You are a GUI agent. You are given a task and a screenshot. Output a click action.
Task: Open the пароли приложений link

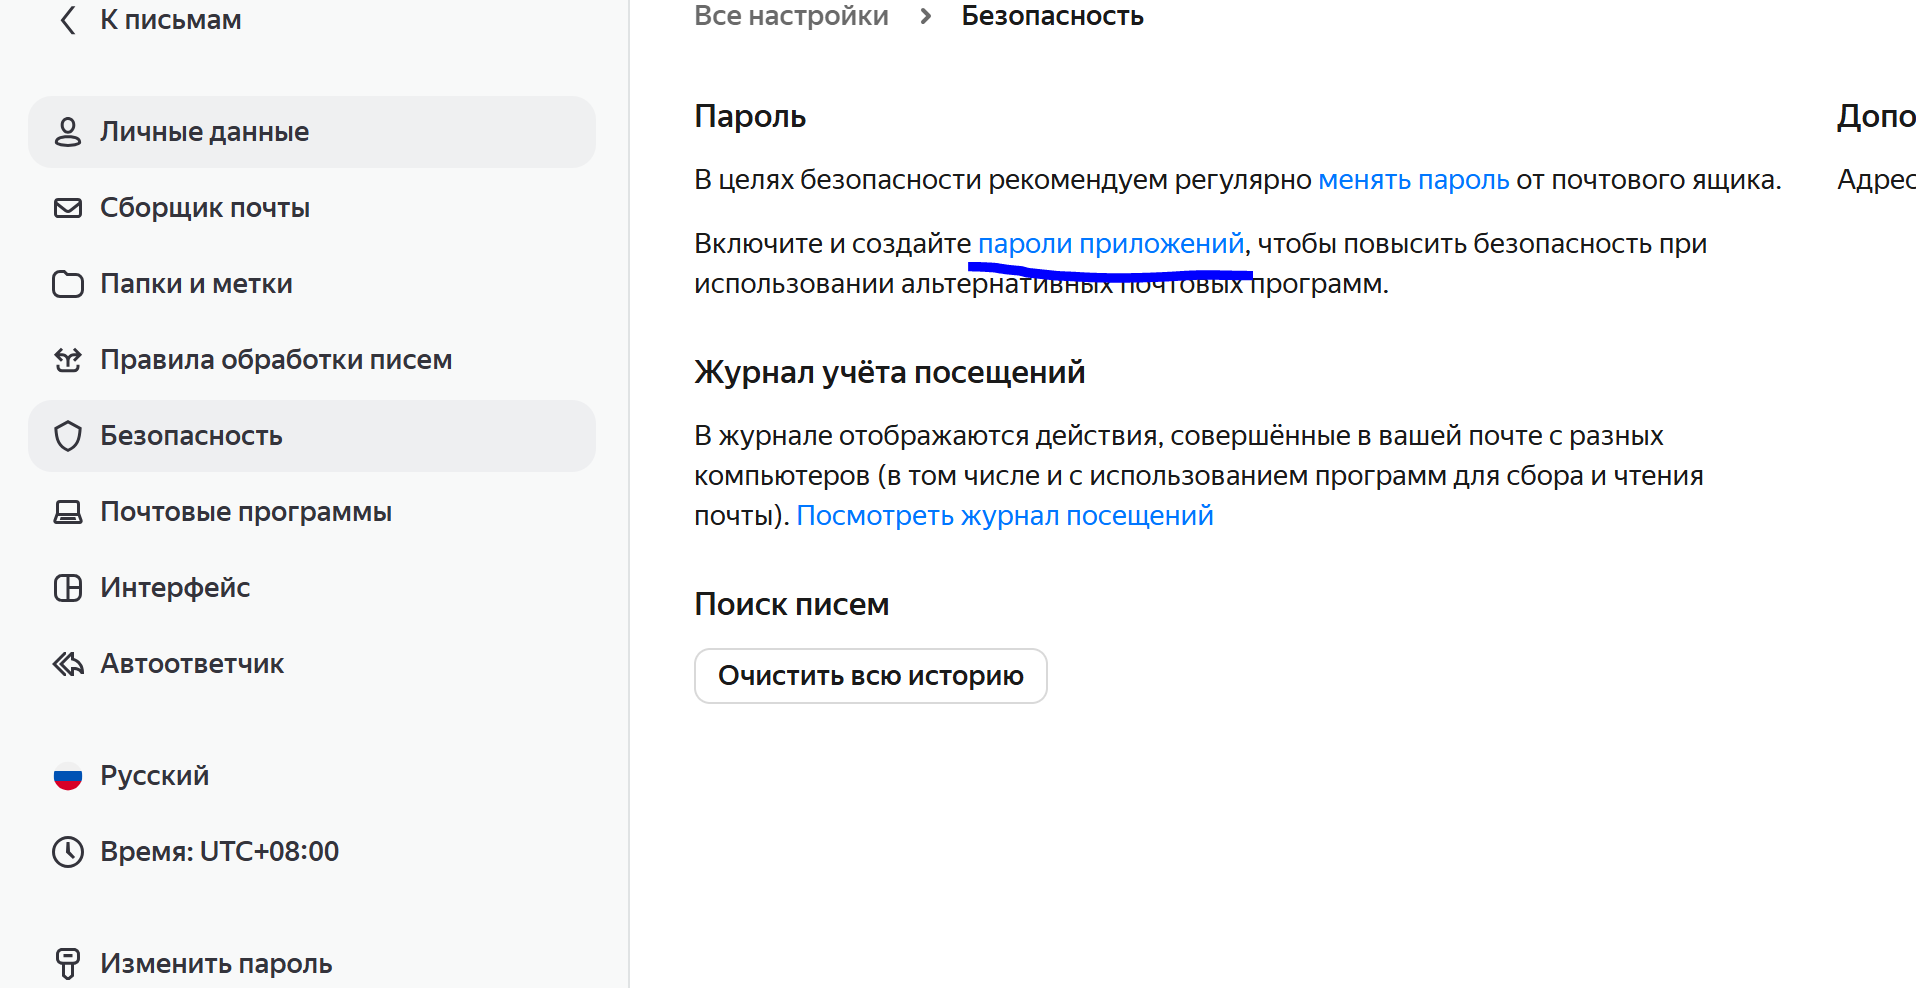[x=1110, y=244]
